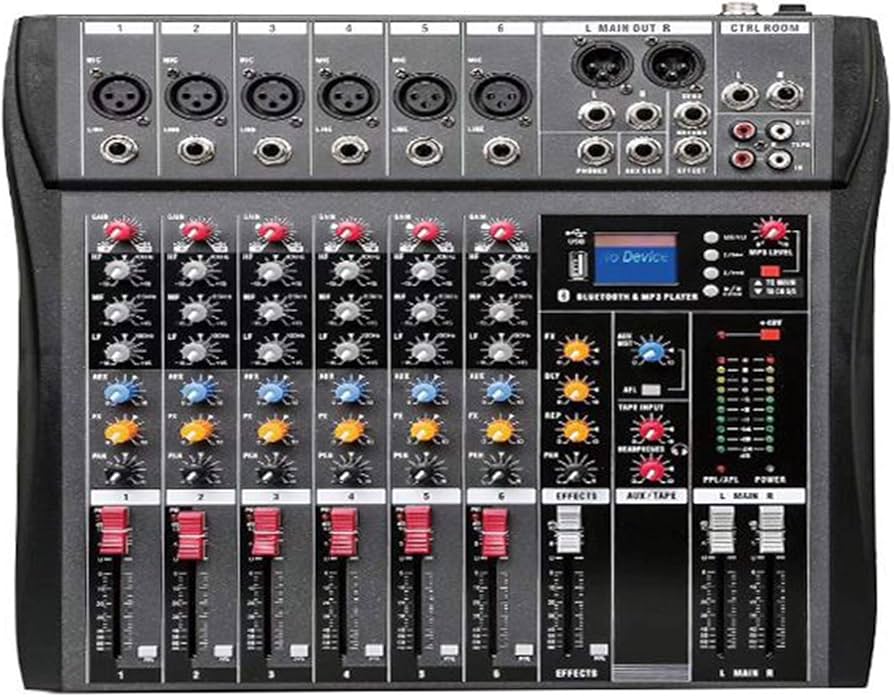Plug into channel 1 MIC XLR input
894x697 pixels.
(x=119, y=95)
